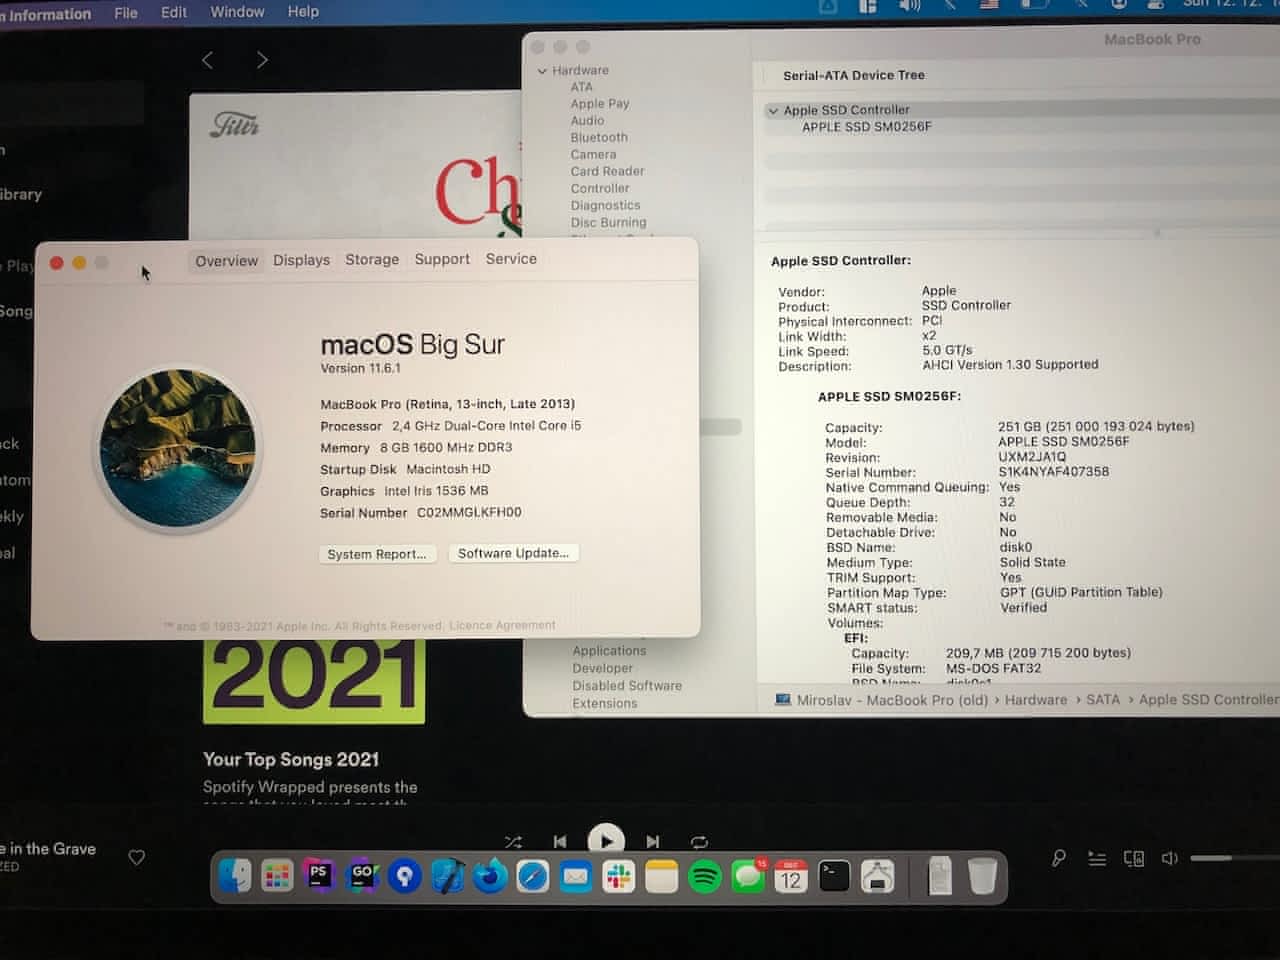The image size is (1280, 960).
Task: Open Calendar from the Dock
Action: pos(791,877)
